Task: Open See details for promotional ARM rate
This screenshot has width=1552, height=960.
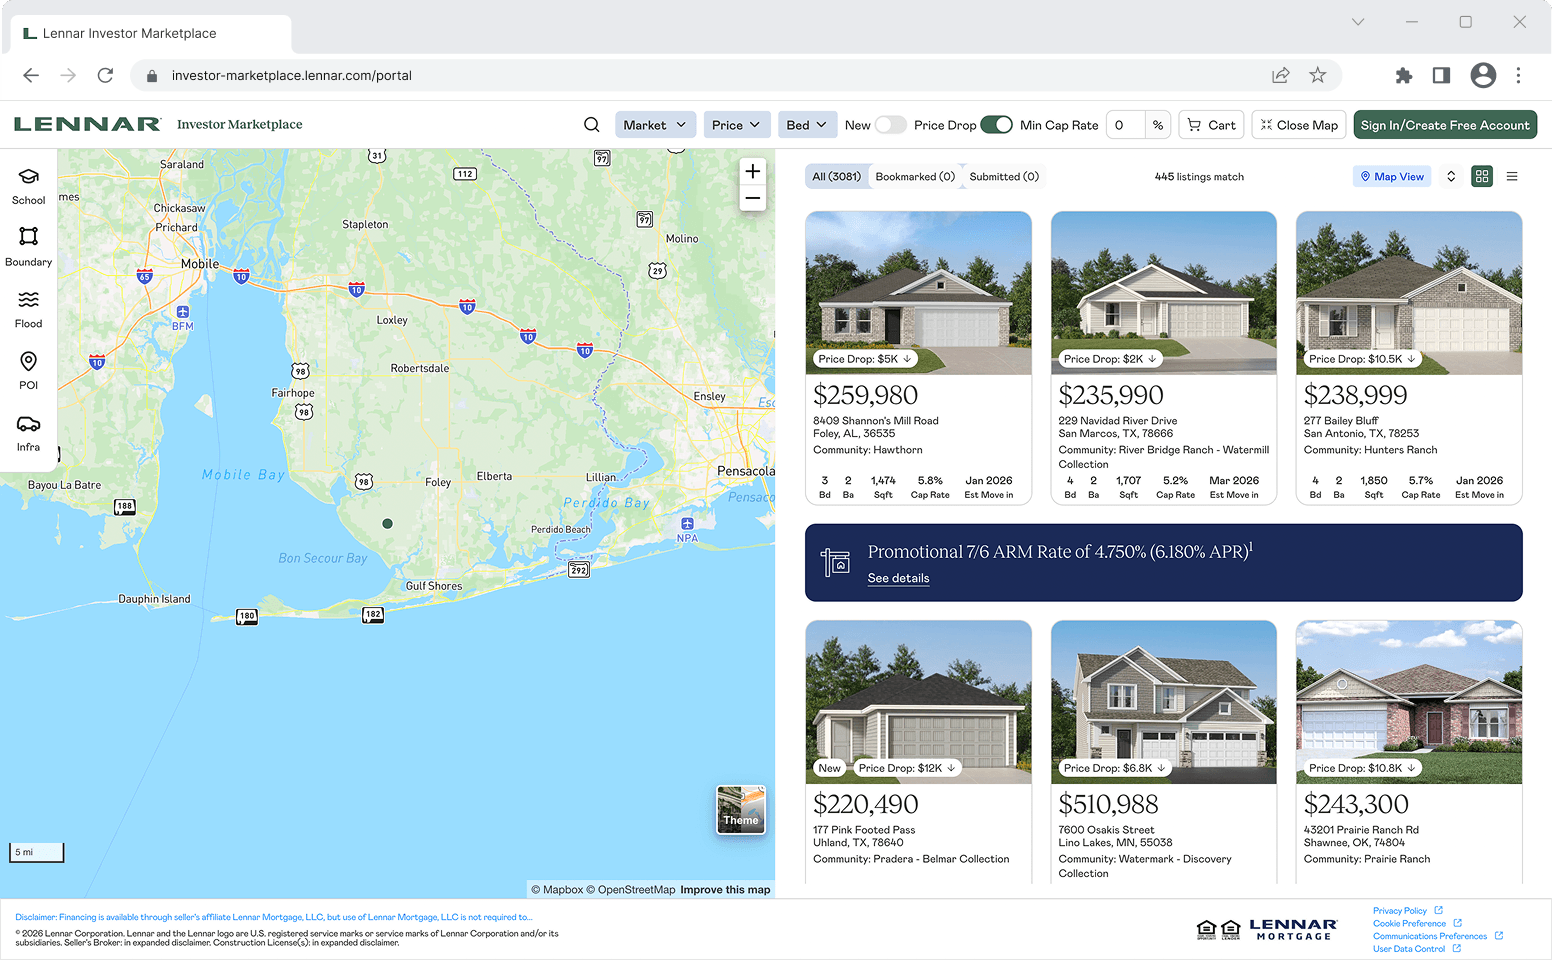Action: point(898,578)
